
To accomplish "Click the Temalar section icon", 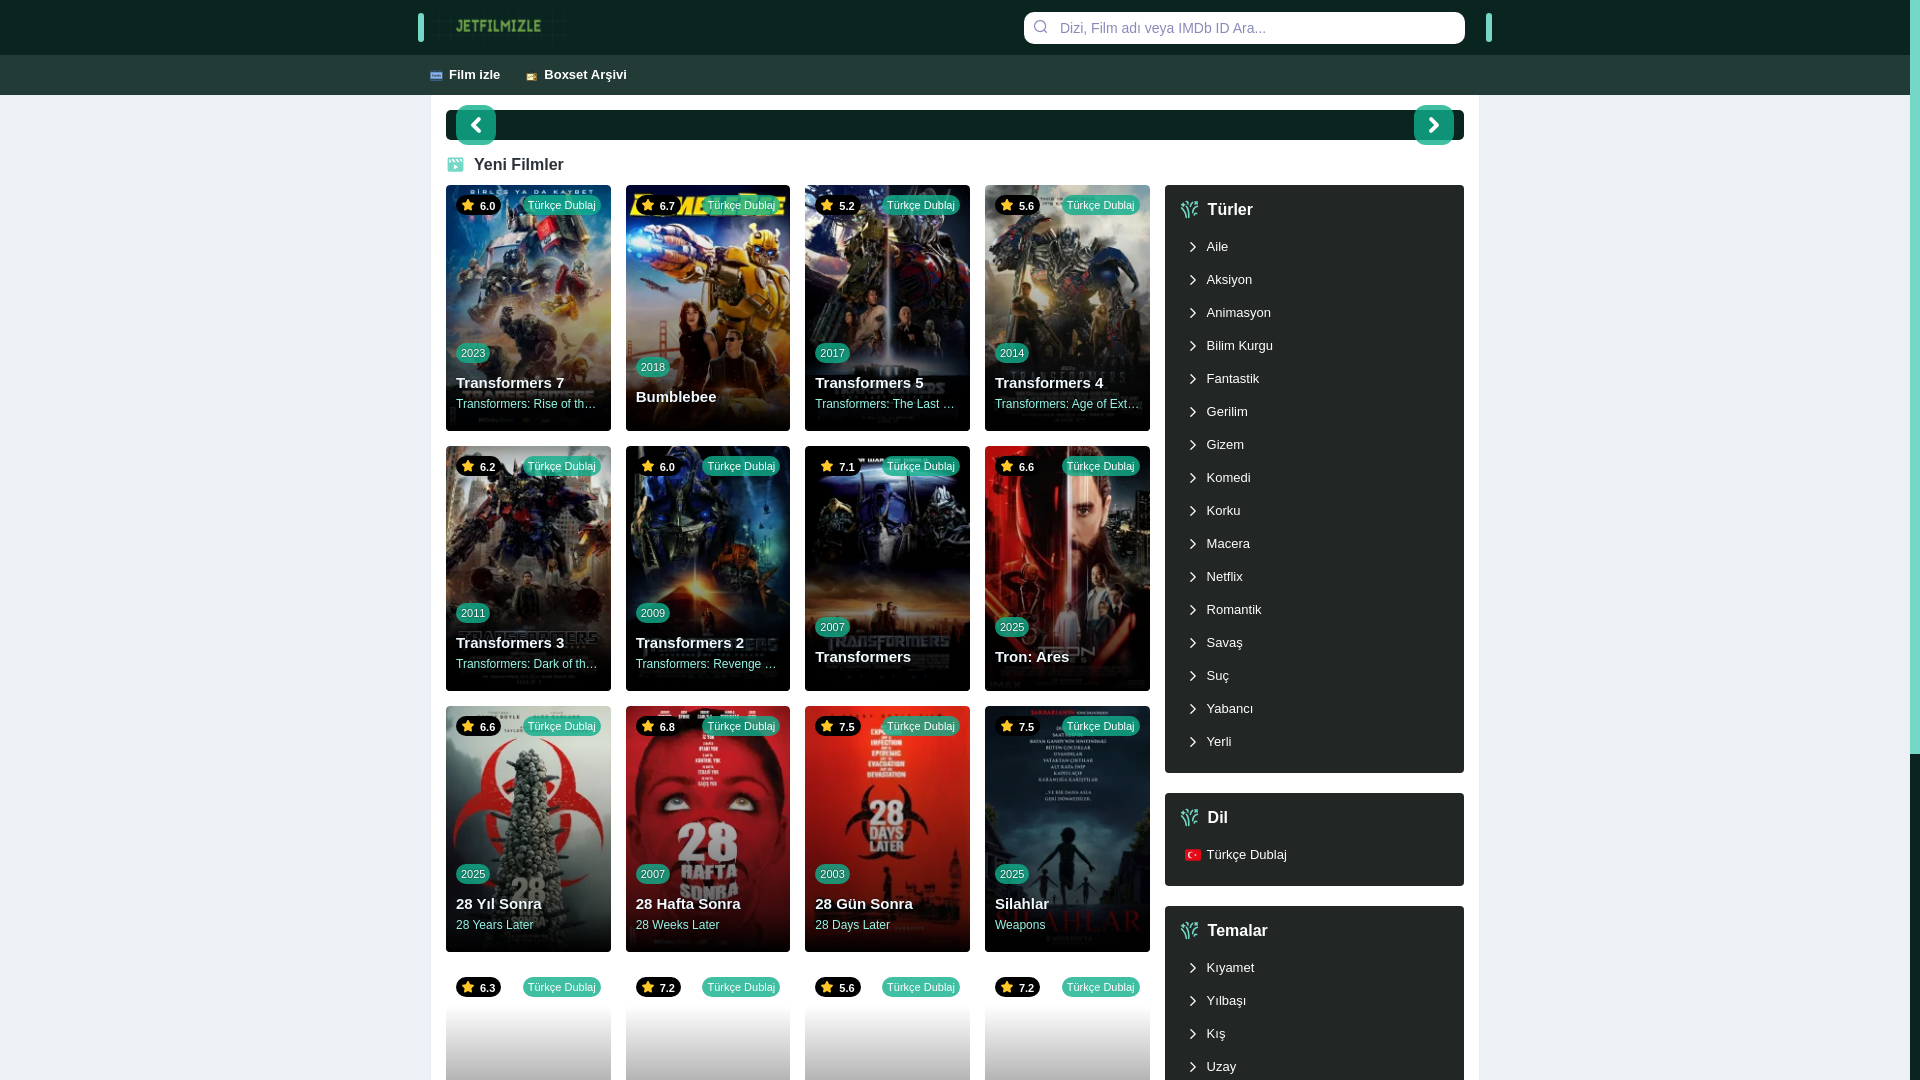I will tap(1189, 930).
